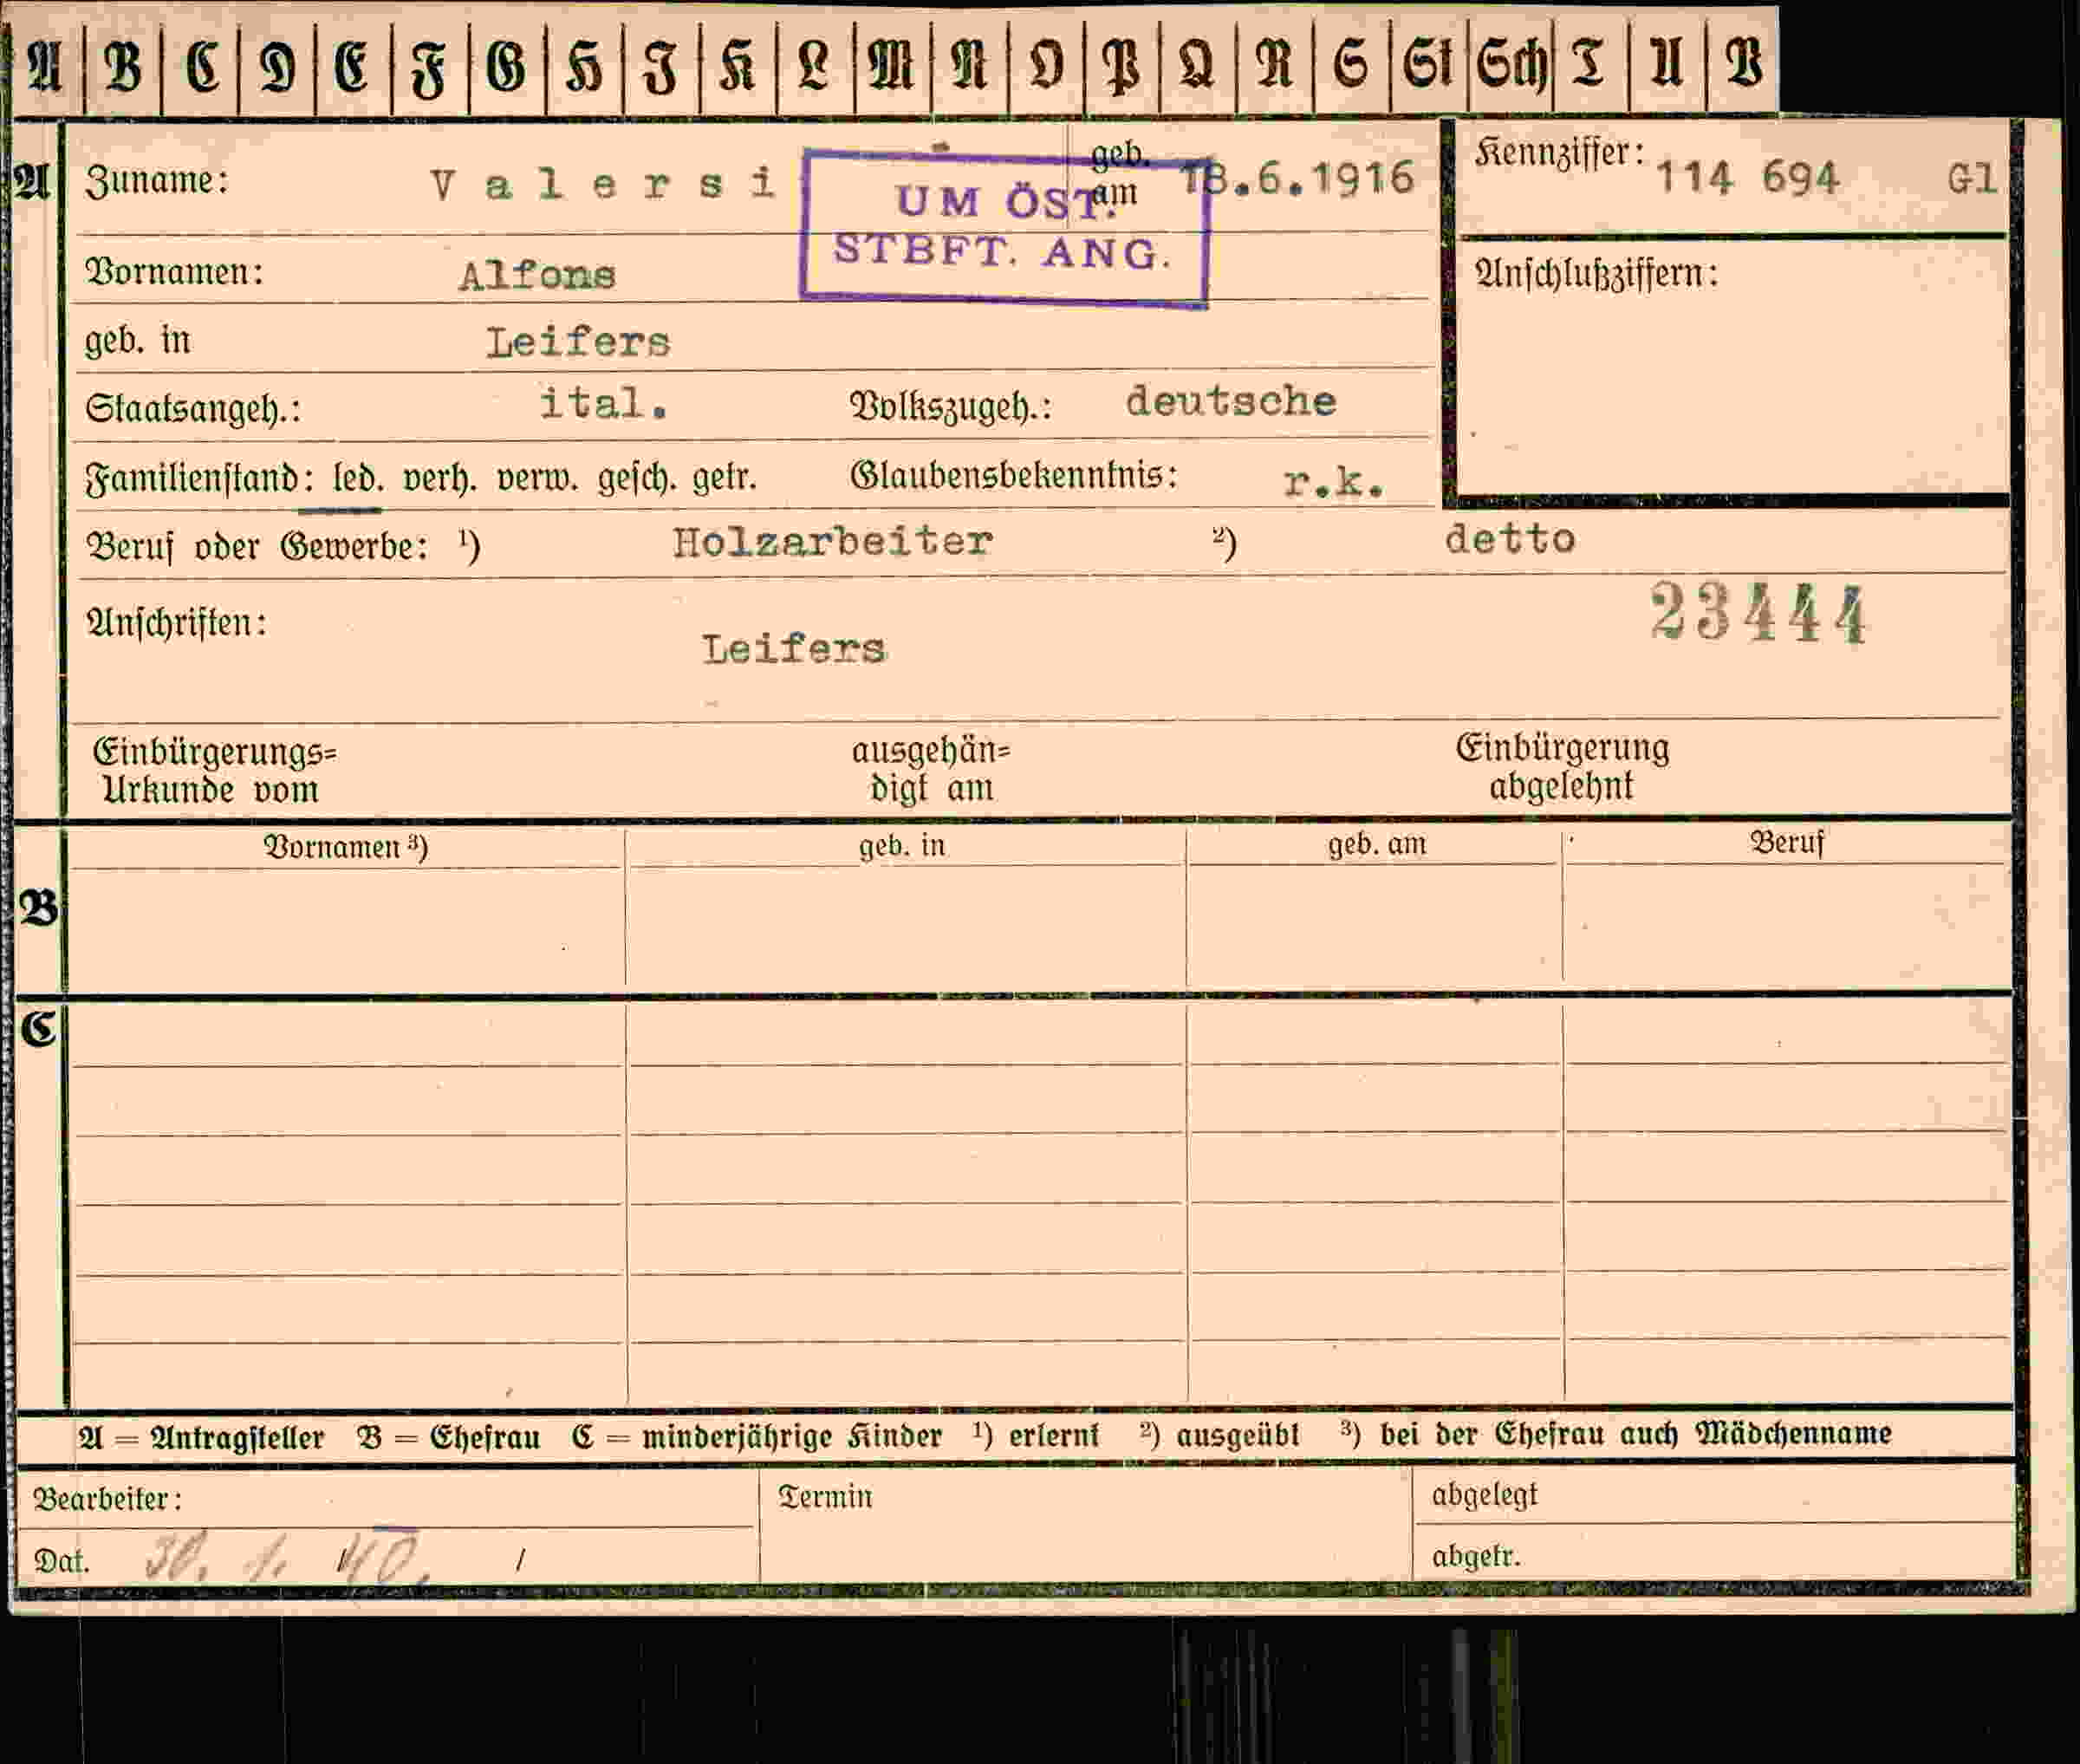Click the typed first name 'Alfons'

[537, 275]
